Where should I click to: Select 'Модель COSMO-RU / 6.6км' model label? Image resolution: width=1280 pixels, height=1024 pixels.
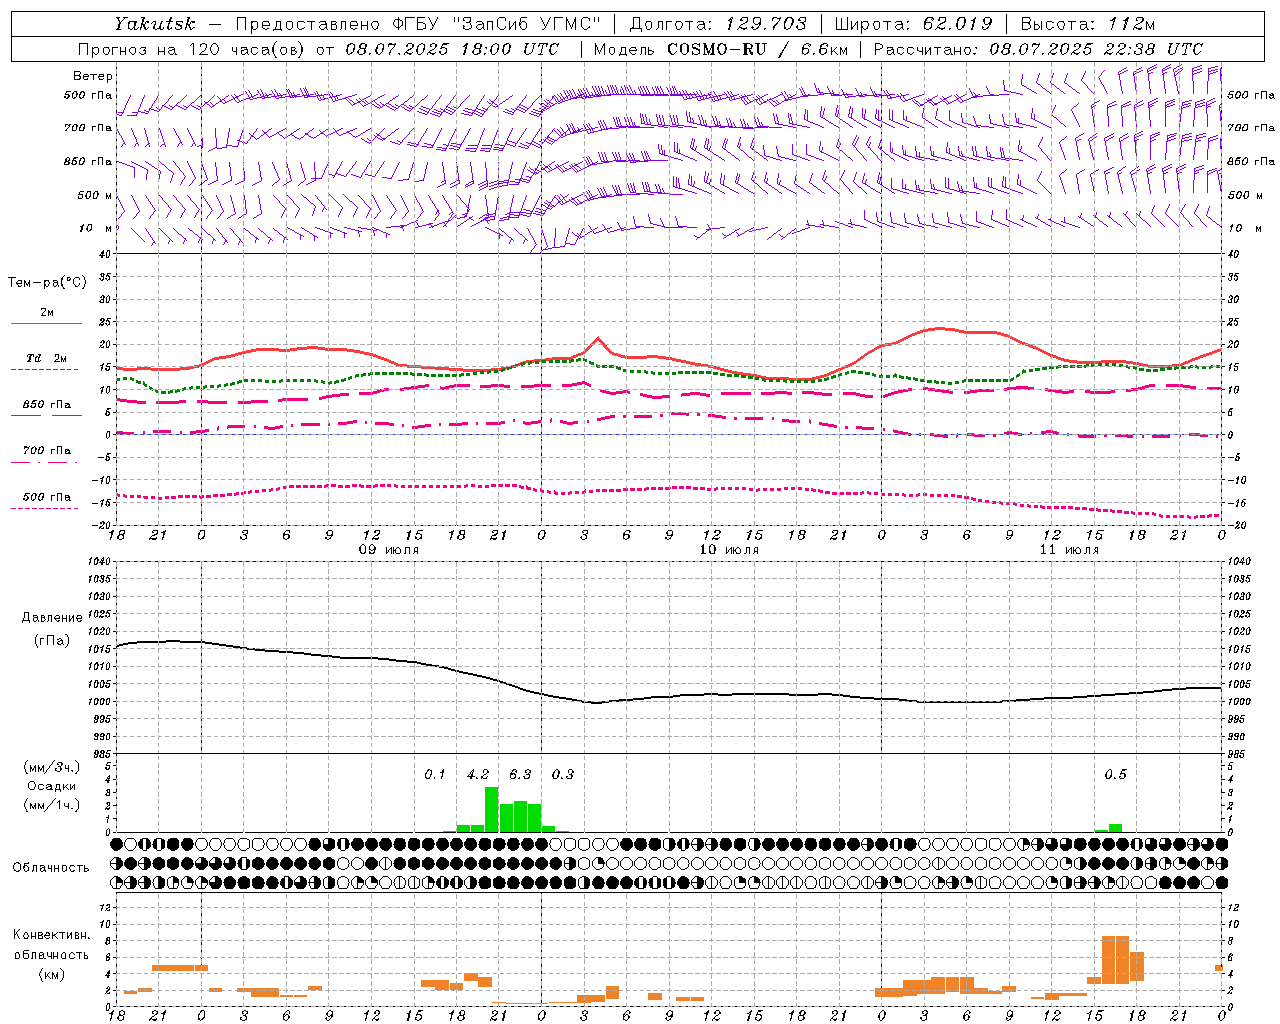pyautogui.click(x=720, y=49)
